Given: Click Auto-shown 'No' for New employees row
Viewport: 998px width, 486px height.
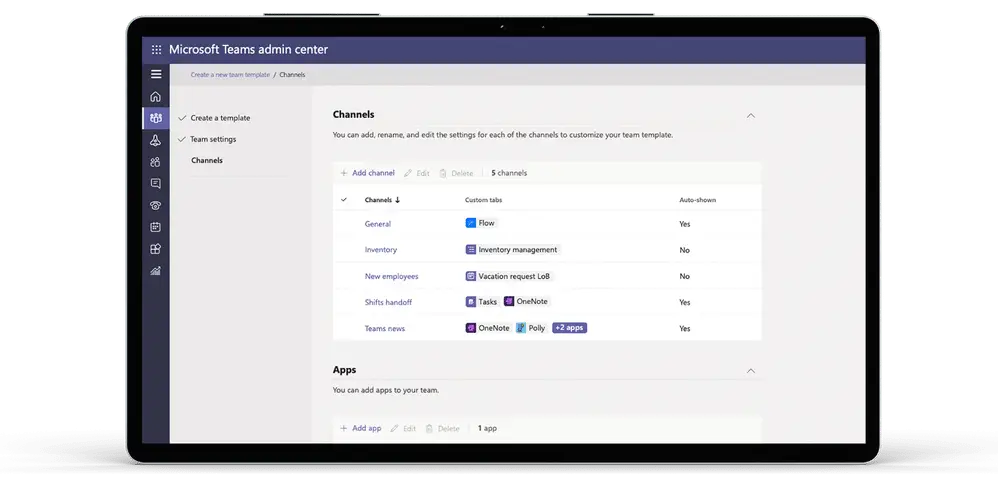Looking at the screenshot, I should [684, 276].
